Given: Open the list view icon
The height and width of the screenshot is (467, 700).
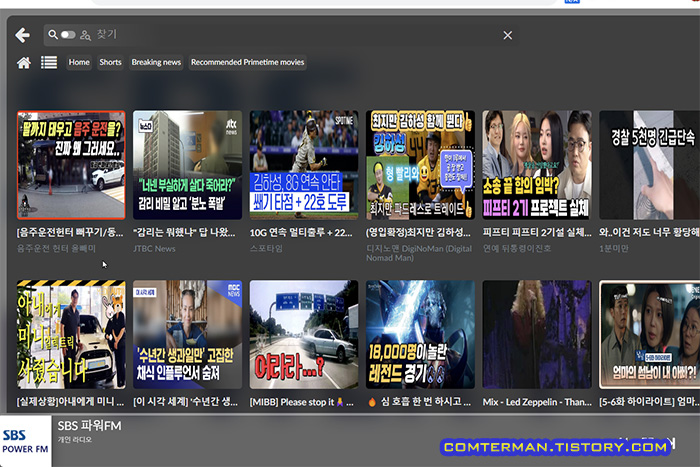Looking at the screenshot, I should pyautogui.click(x=49, y=63).
